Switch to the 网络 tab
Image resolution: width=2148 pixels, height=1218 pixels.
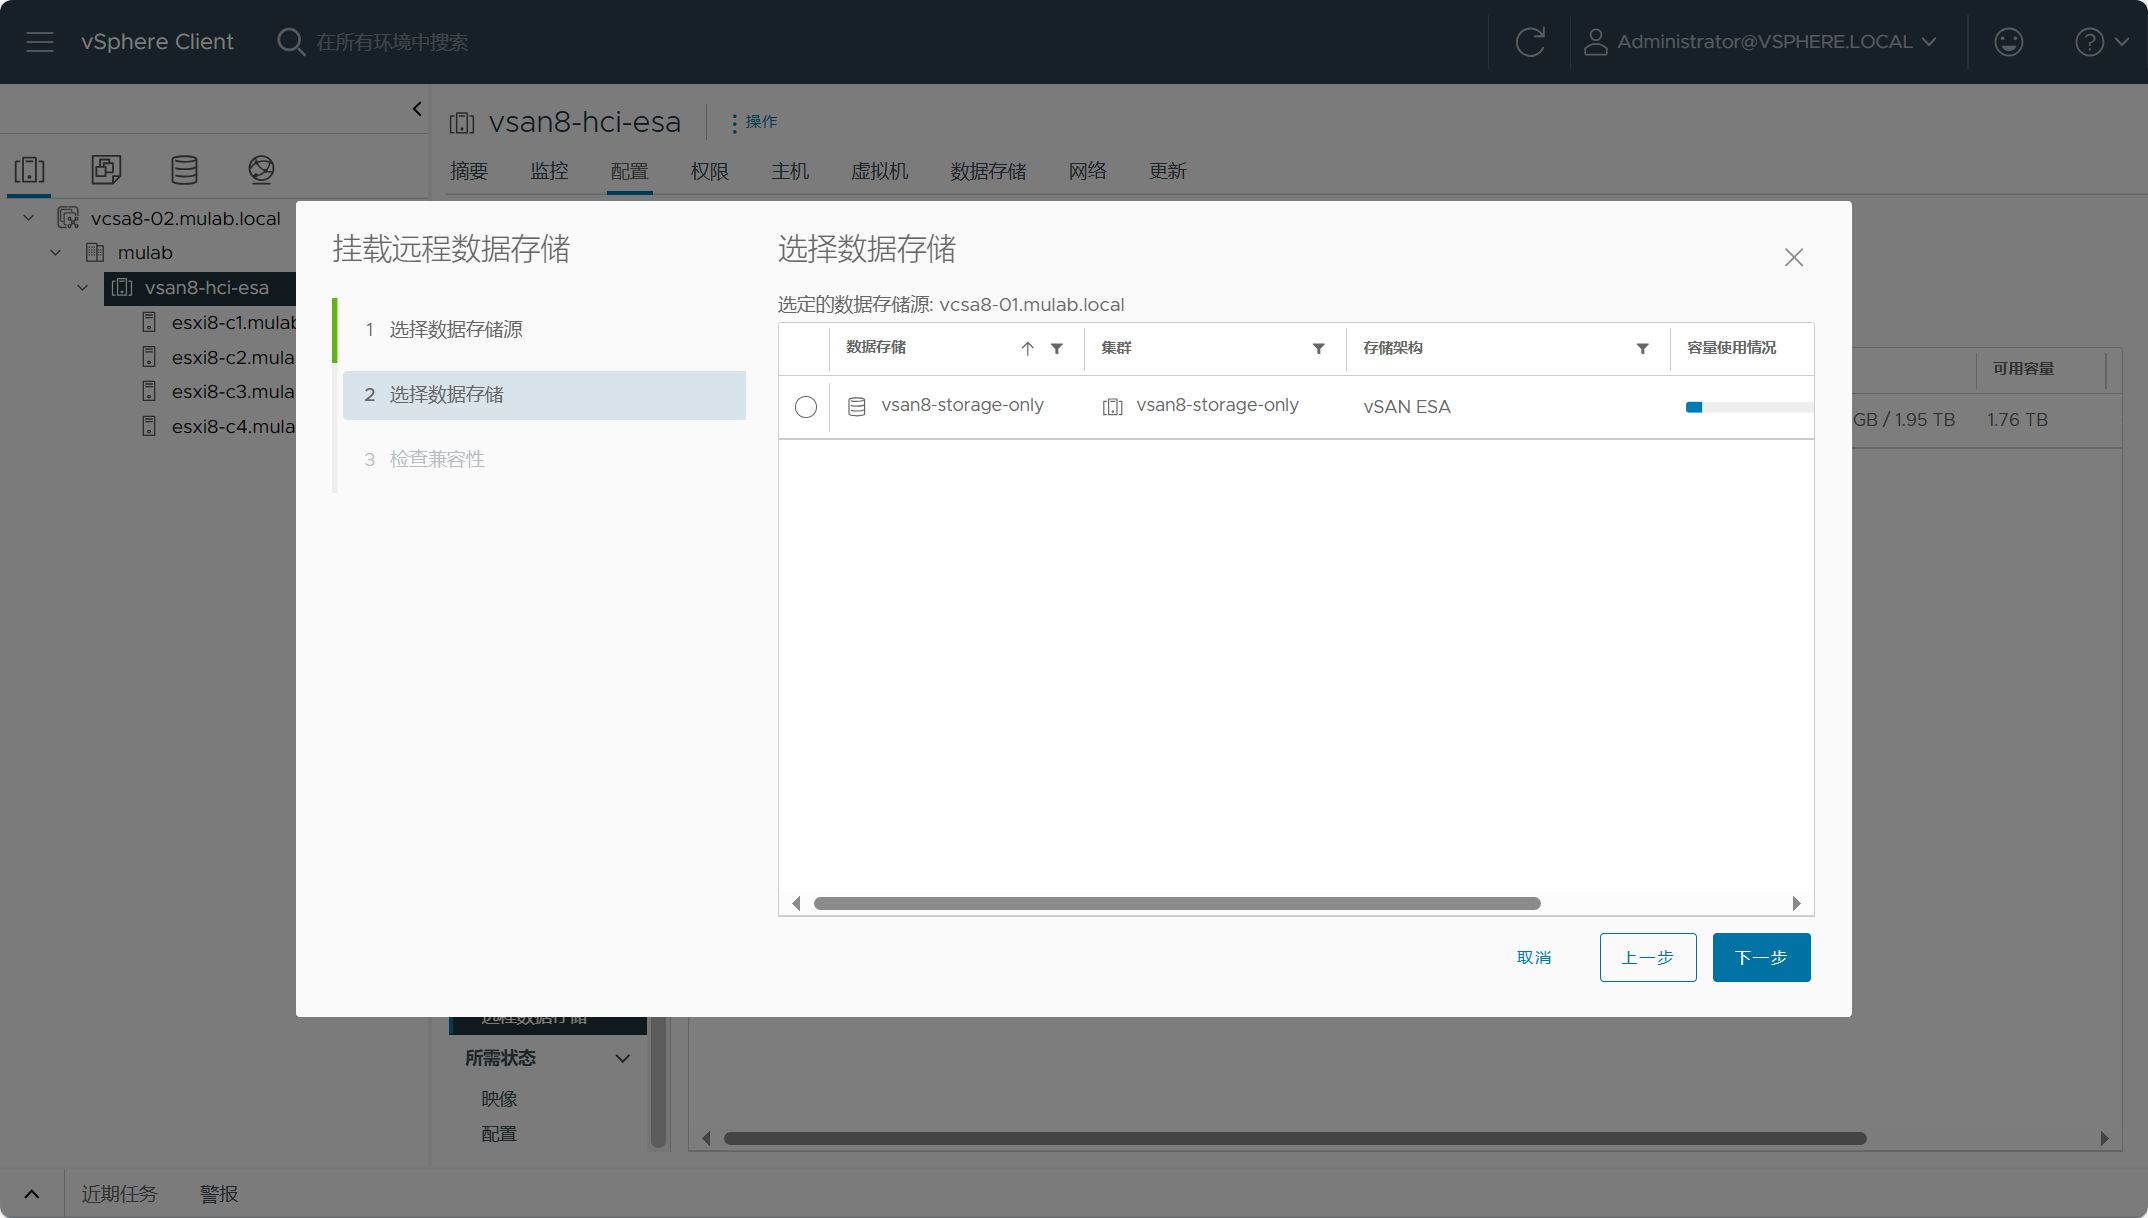(x=1087, y=171)
